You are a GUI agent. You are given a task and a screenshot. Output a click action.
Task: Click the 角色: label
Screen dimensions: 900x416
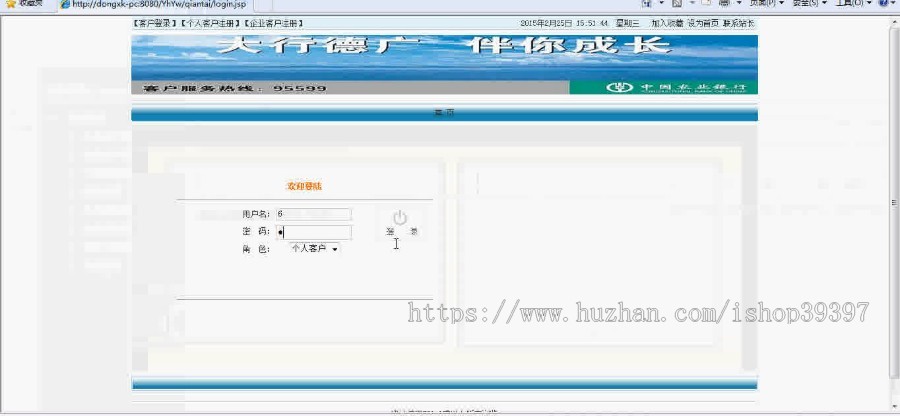[x=256, y=249]
